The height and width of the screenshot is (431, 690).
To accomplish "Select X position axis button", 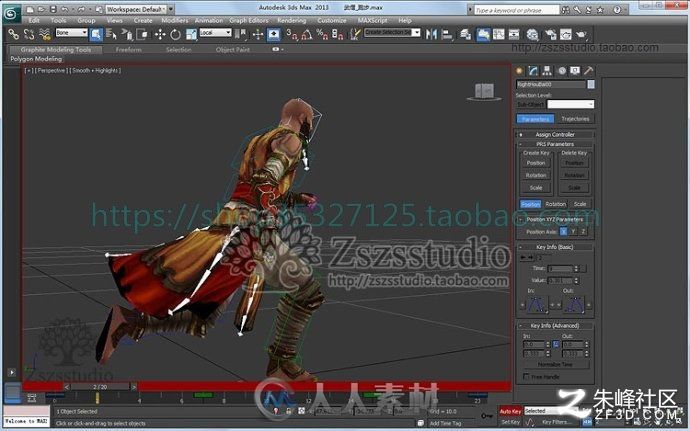I will [x=563, y=231].
